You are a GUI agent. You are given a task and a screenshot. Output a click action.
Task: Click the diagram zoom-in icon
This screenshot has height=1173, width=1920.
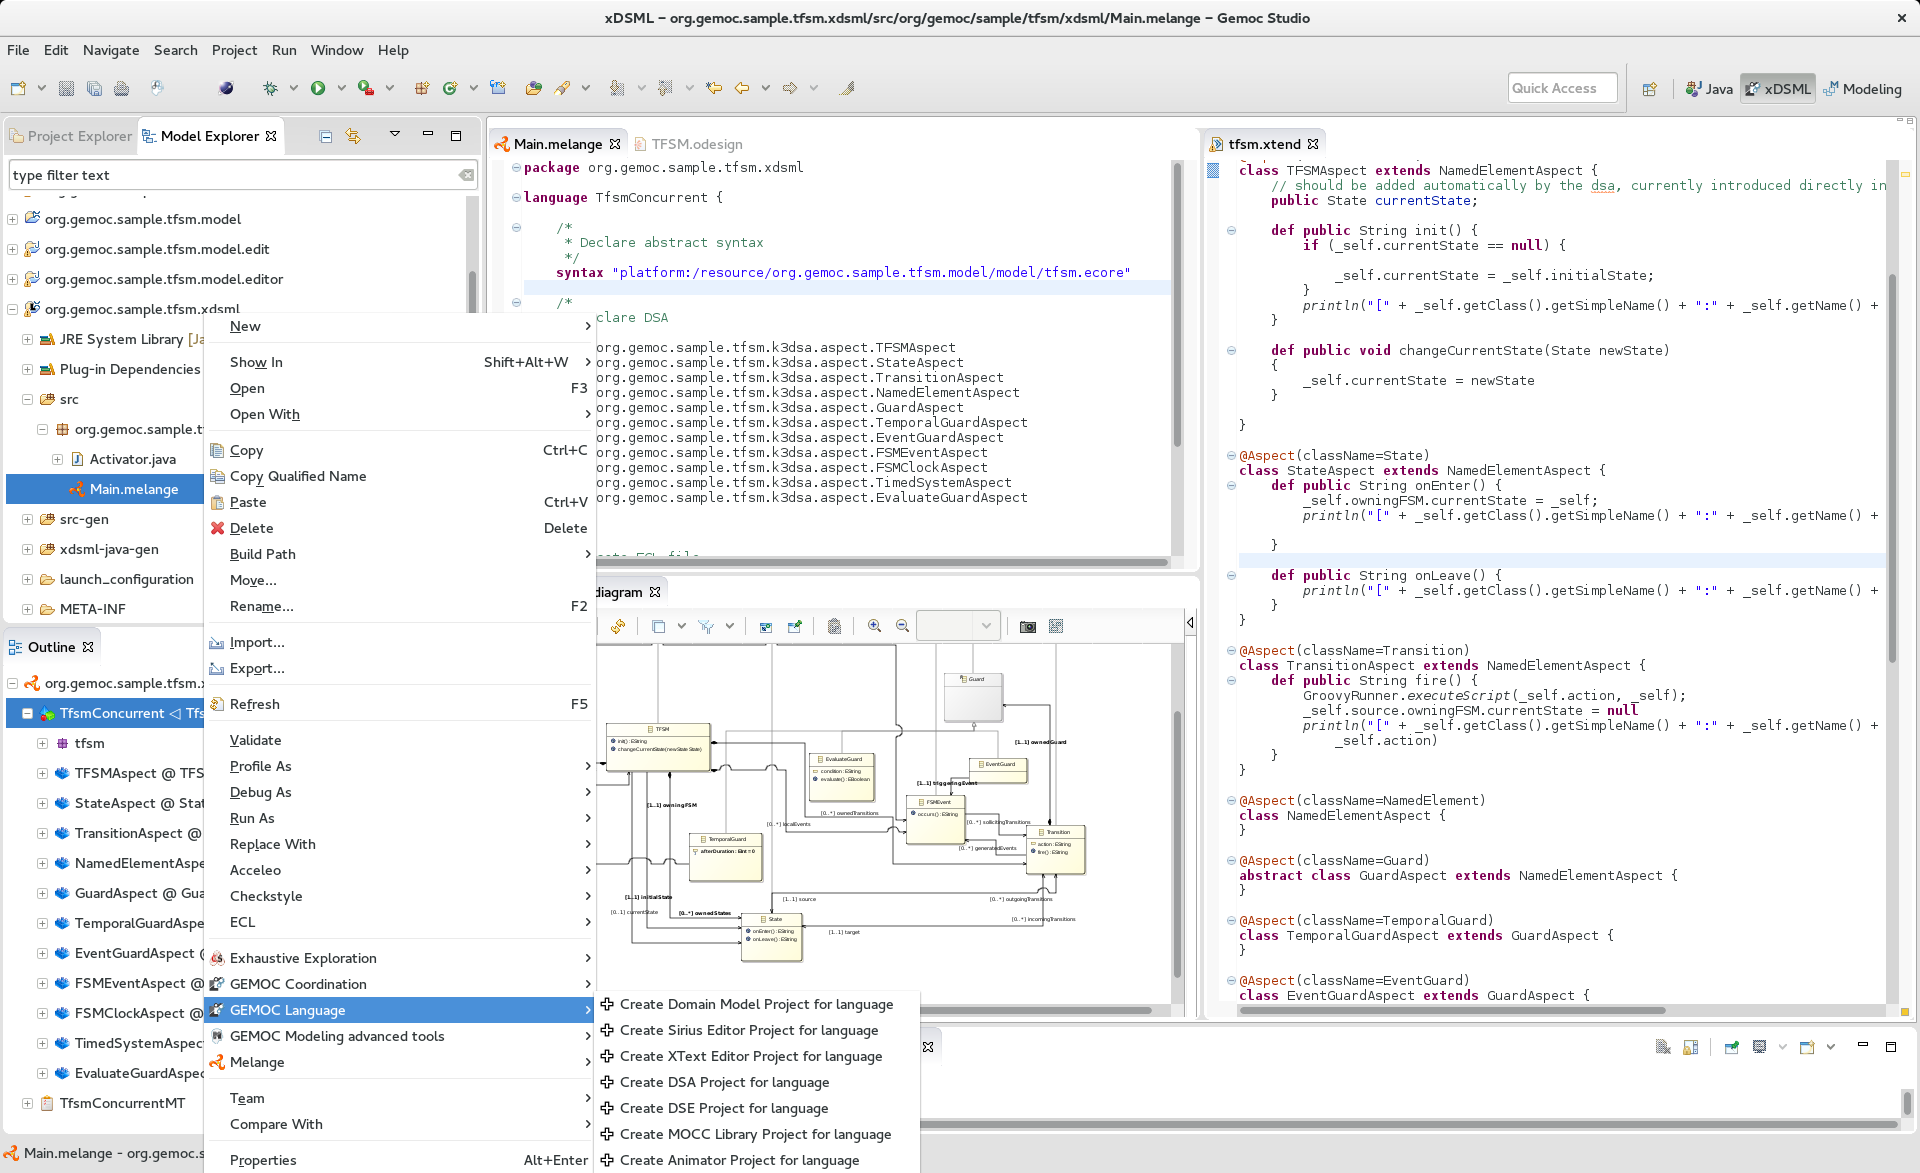(x=874, y=627)
